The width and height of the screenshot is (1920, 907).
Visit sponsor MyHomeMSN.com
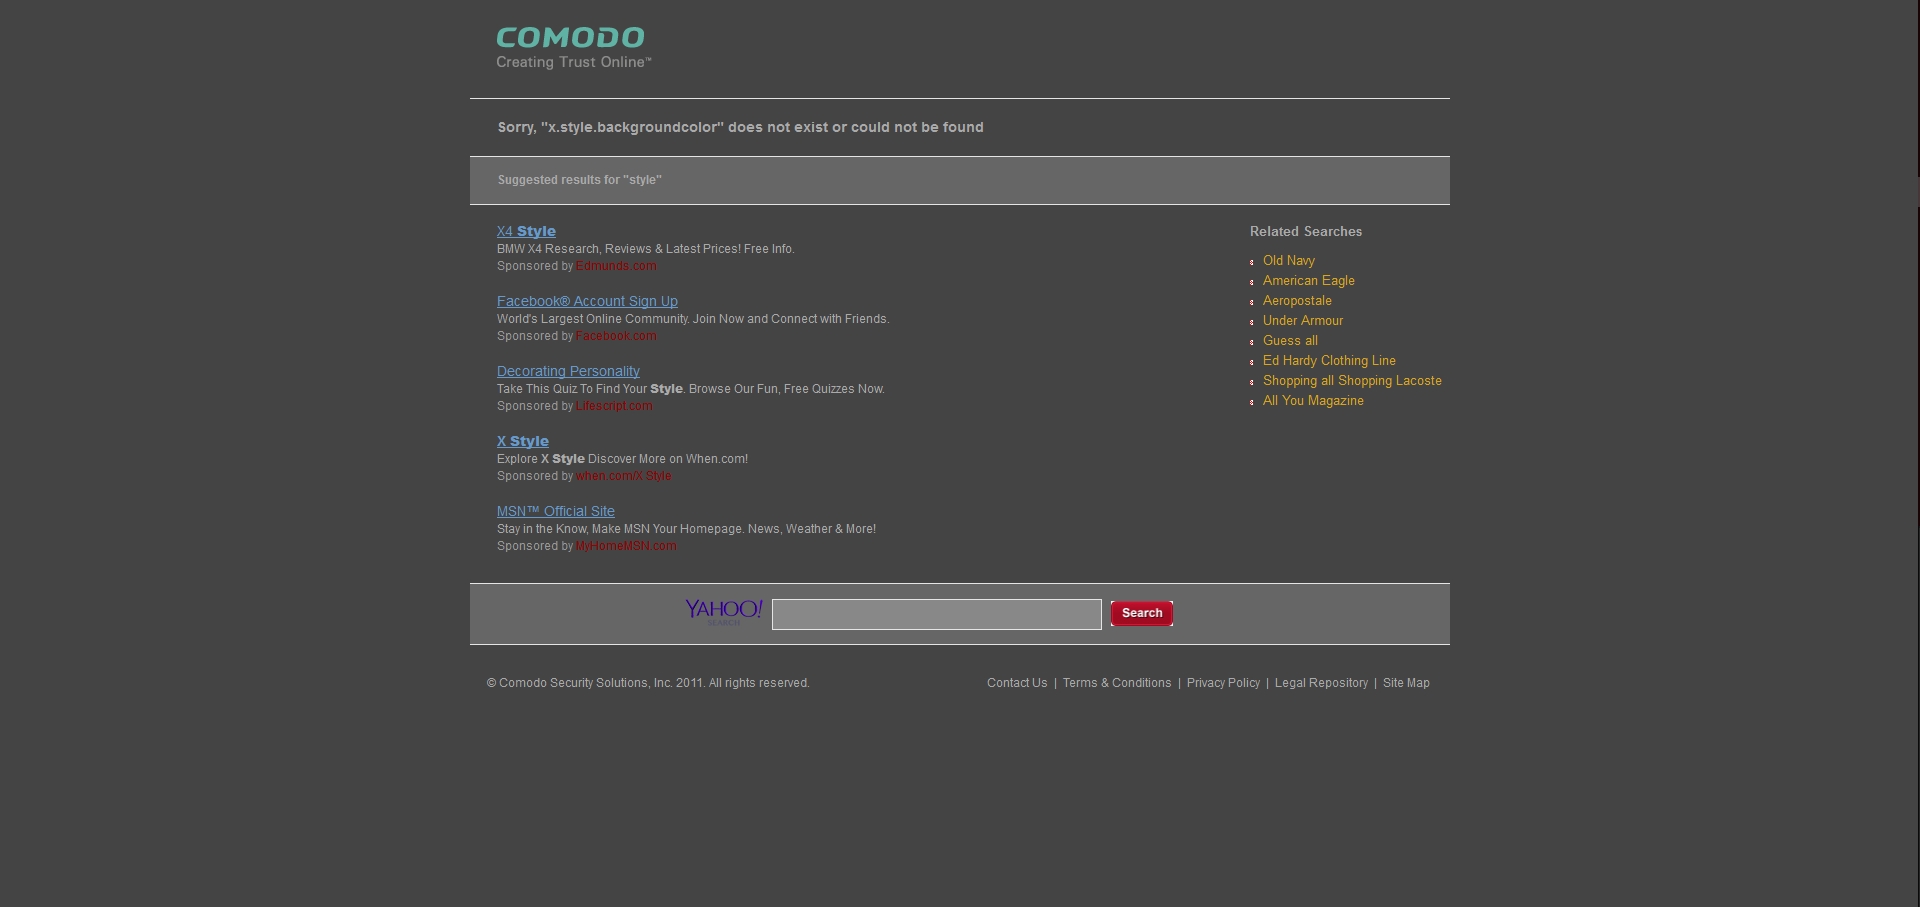[x=626, y=546]
